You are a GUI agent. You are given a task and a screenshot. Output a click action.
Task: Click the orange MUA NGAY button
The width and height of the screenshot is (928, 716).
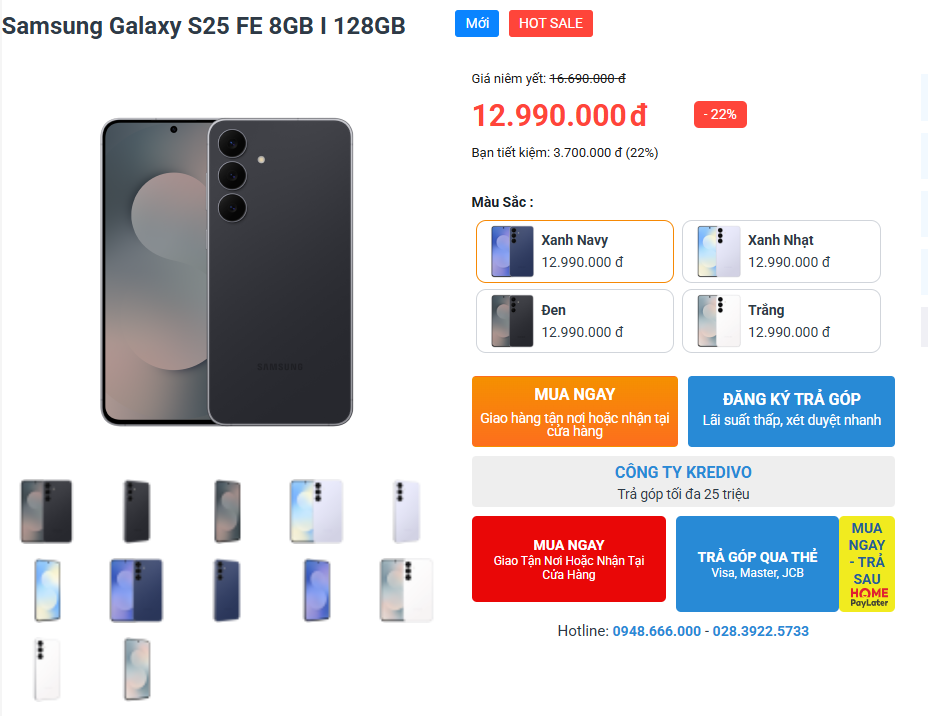coord(574,411)
